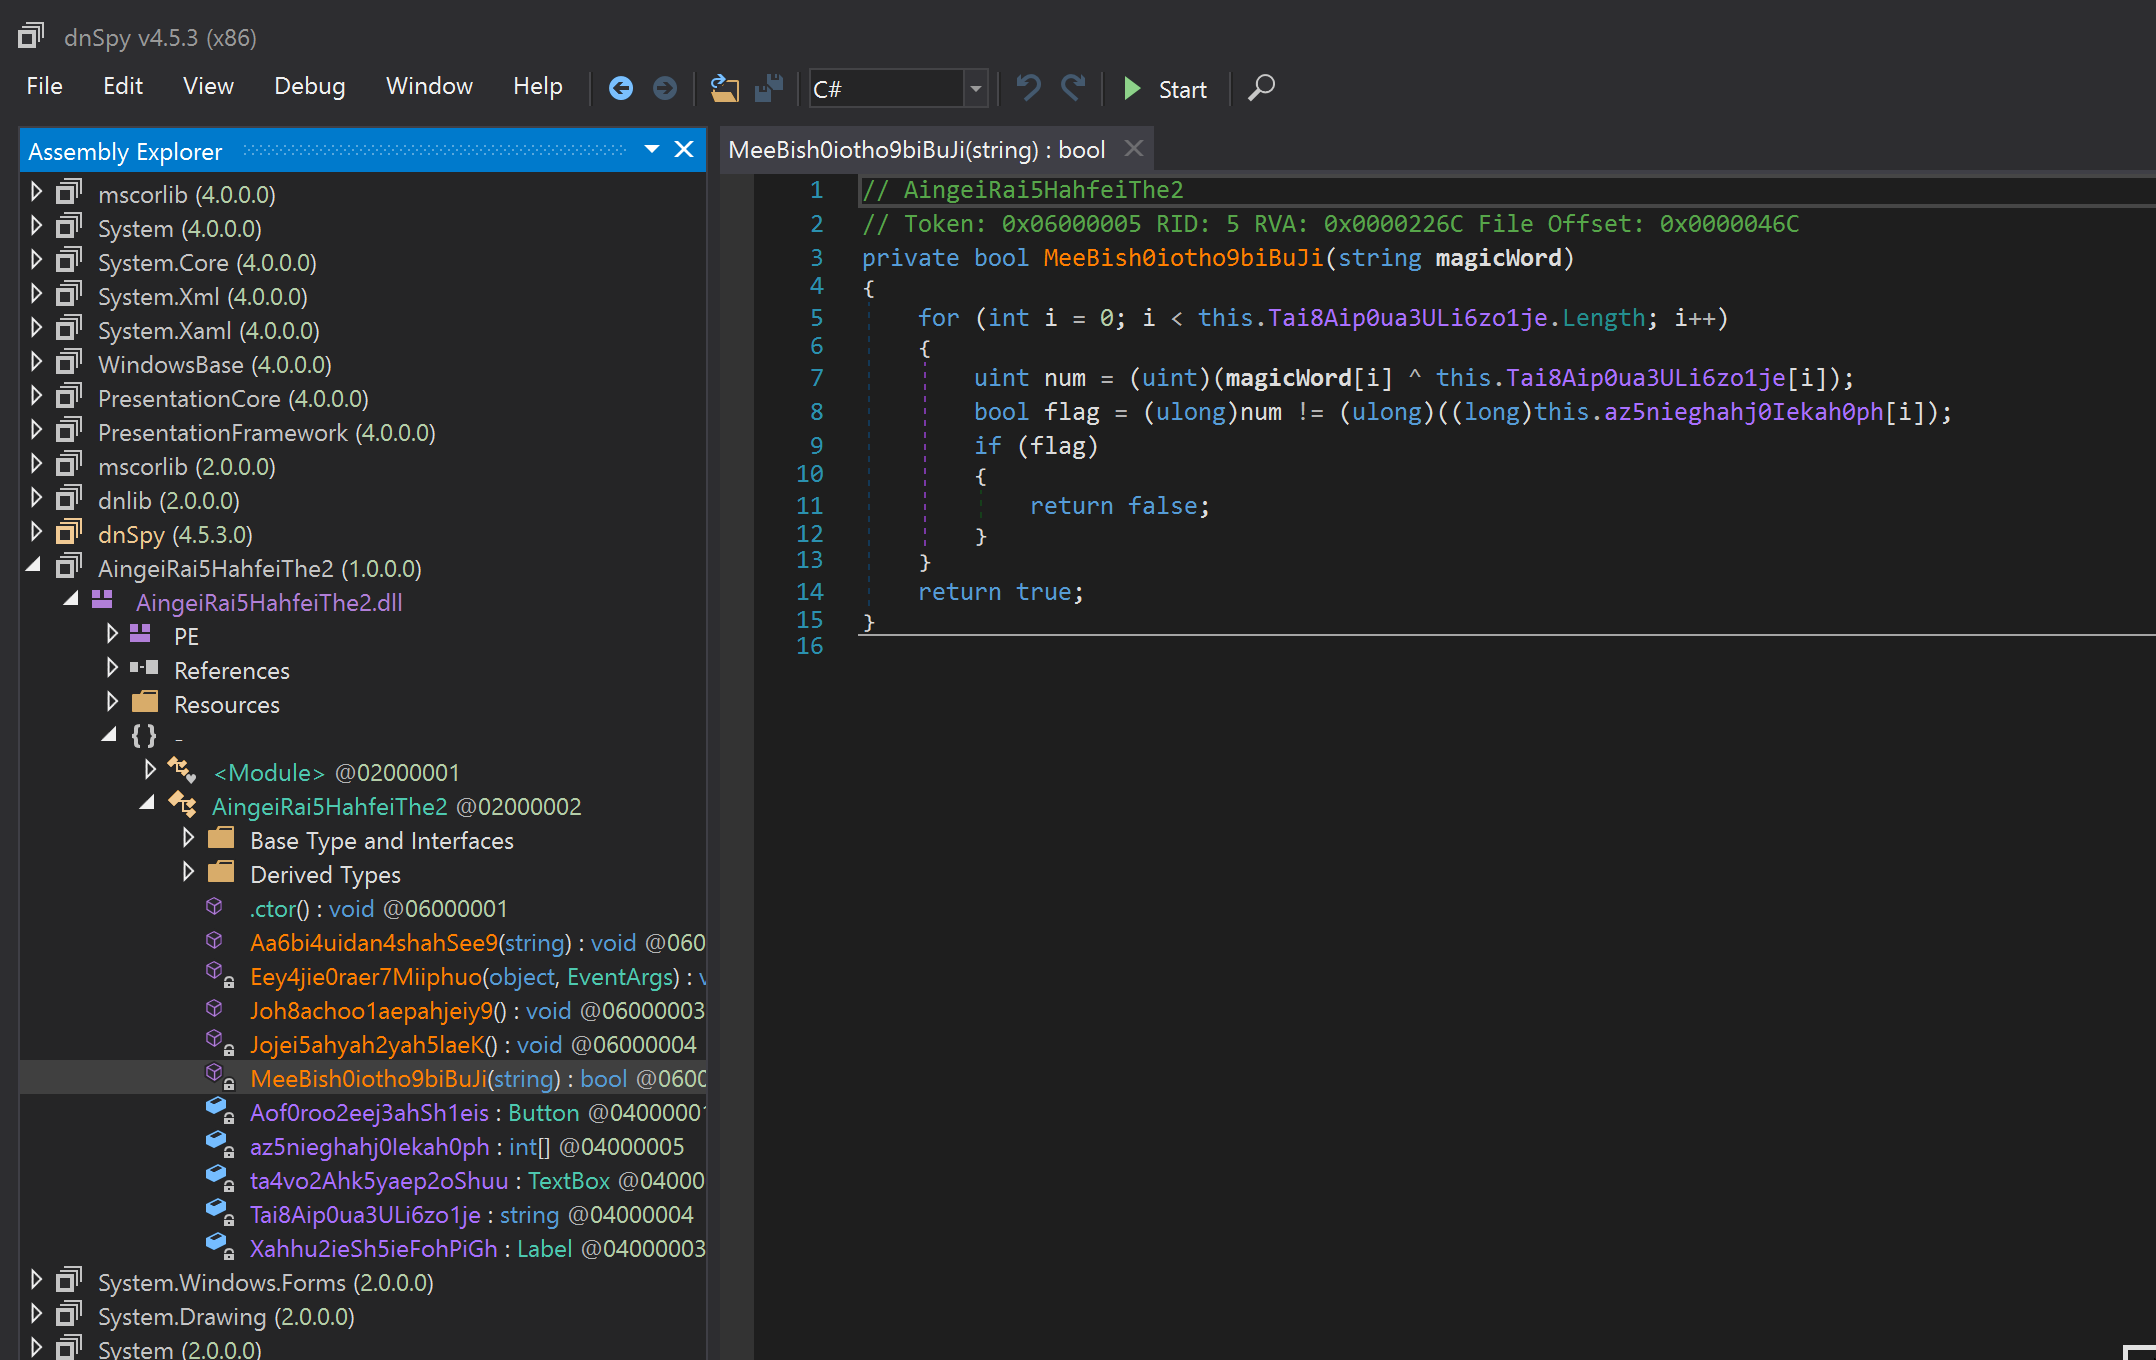Open the Window menu
Screen dimensions: 2156x1360
[x=429, y=87]
